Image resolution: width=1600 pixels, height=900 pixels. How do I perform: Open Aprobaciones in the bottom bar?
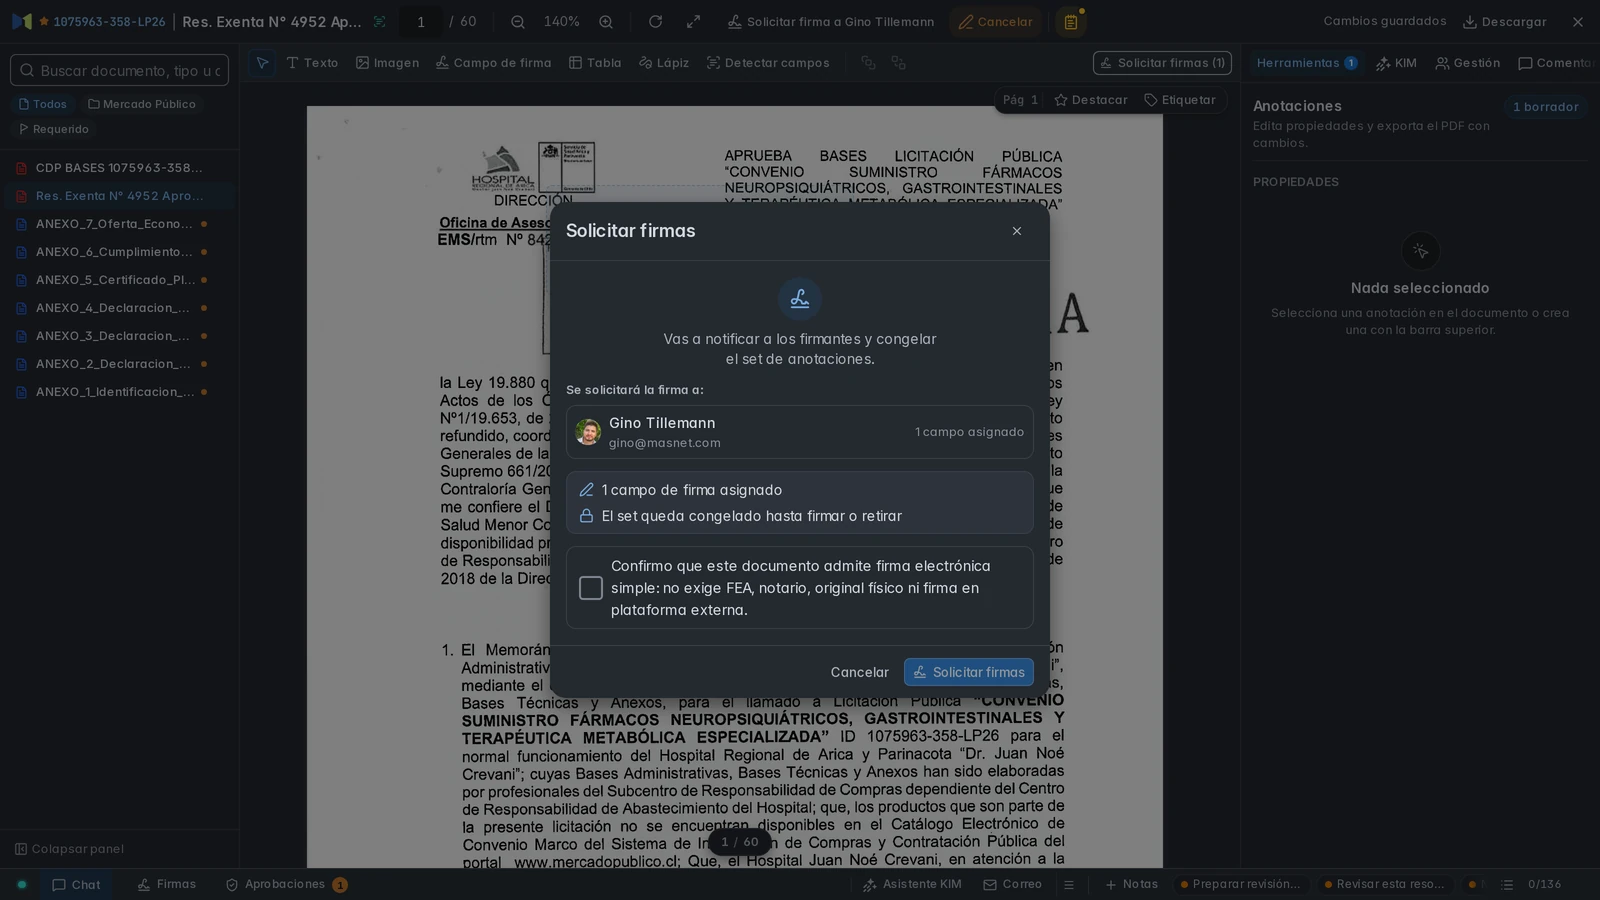click(x=286, y=885)
